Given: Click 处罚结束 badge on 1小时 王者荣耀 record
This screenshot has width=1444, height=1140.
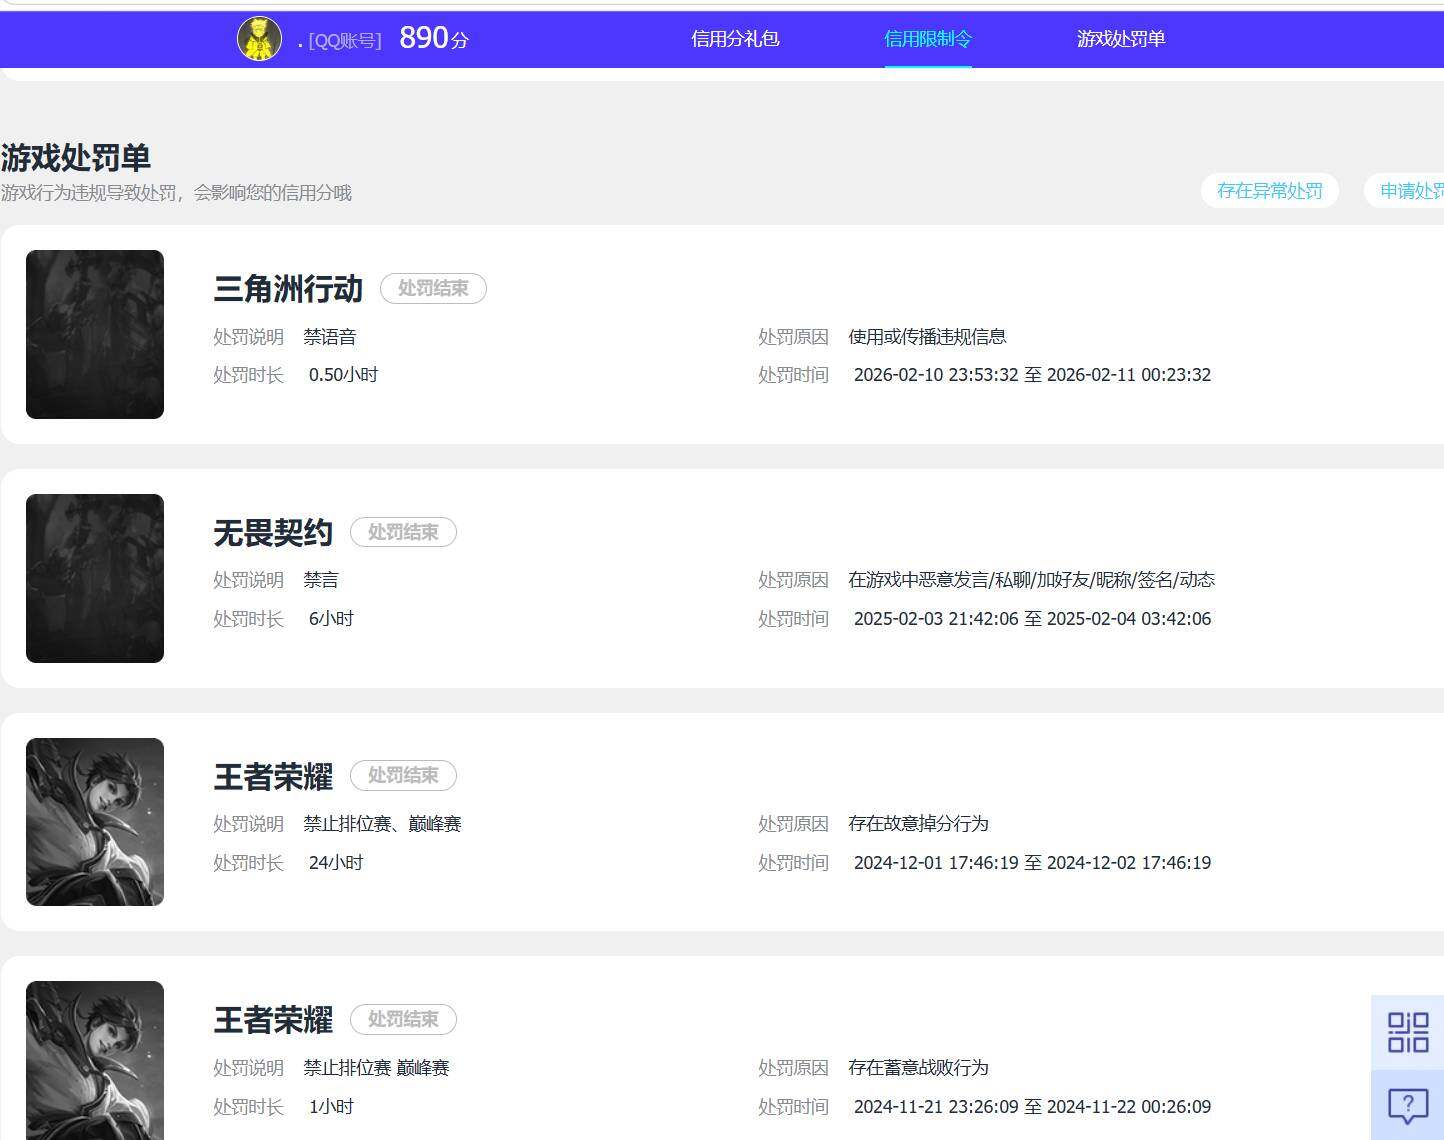Looking at the screenshot, I should 403,1019.
